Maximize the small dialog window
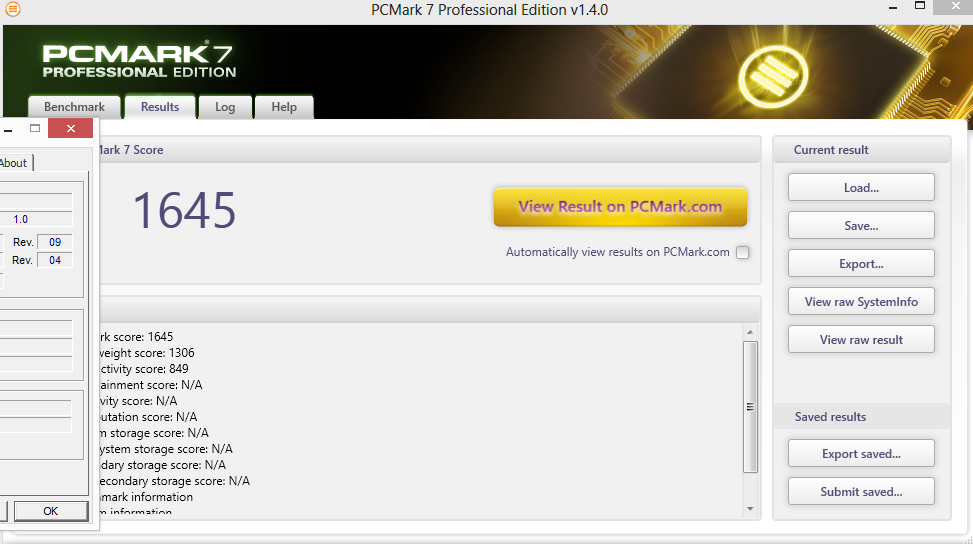 click(x=35, y=128)
